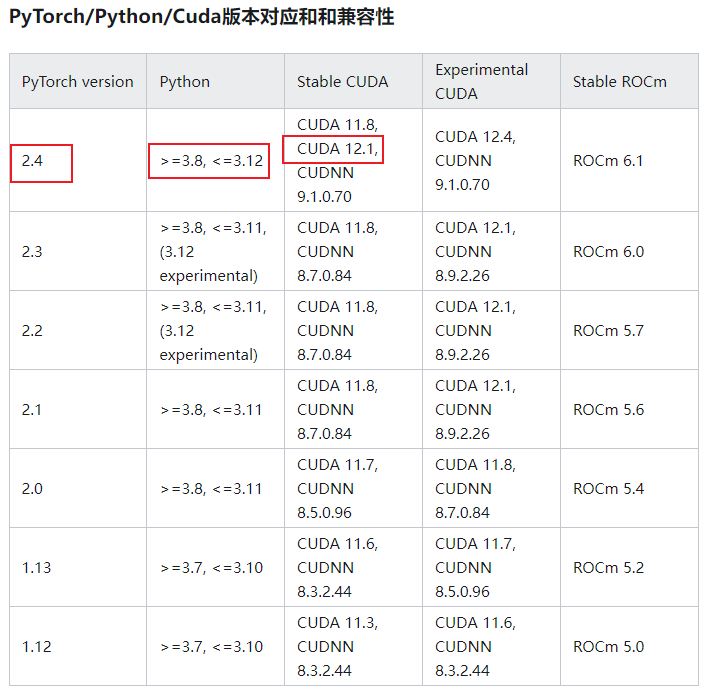Click the PyTorch version cell '2.1'
This screenshot has height=693, width=708.
[78, 409]
